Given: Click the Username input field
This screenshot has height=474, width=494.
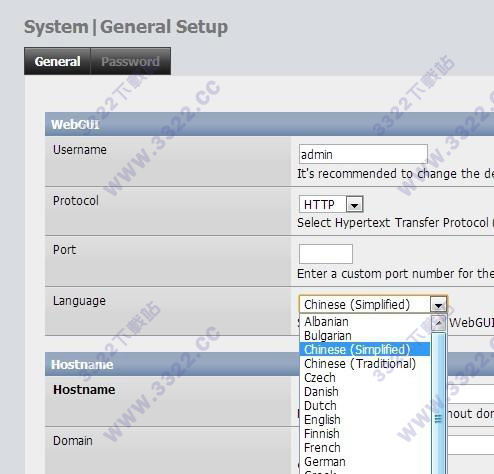Looking at the screenshot, I should 363,154.
